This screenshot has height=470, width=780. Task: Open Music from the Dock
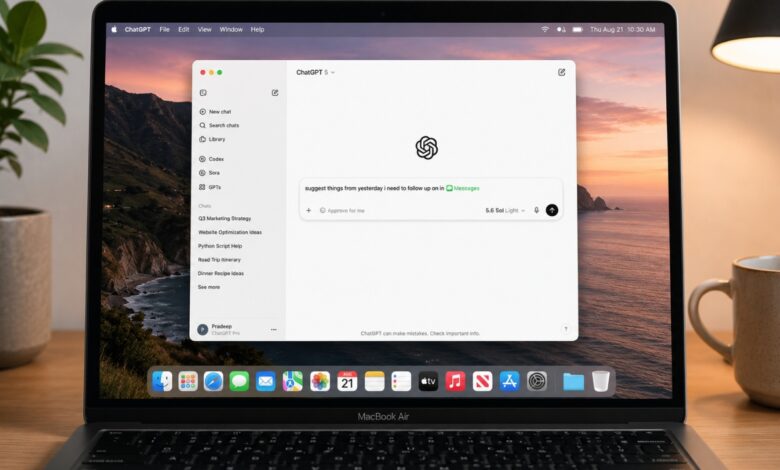tap(455, 381)
